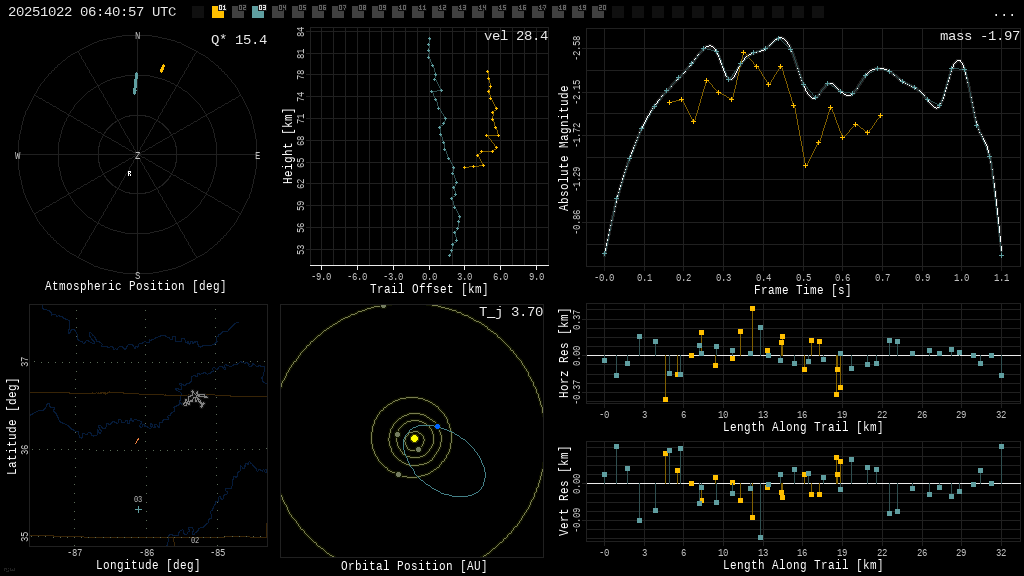This screenshot has width=1024, height=576.
Task: Click the UTC timestamp at top left
Action: point(92,12)
